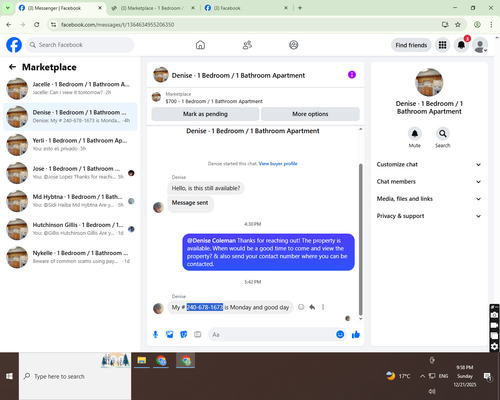The height and width of the screenshot is (400, 500).
Task: Click More options button
Action: pyautogui.click(x=310, y=114)
